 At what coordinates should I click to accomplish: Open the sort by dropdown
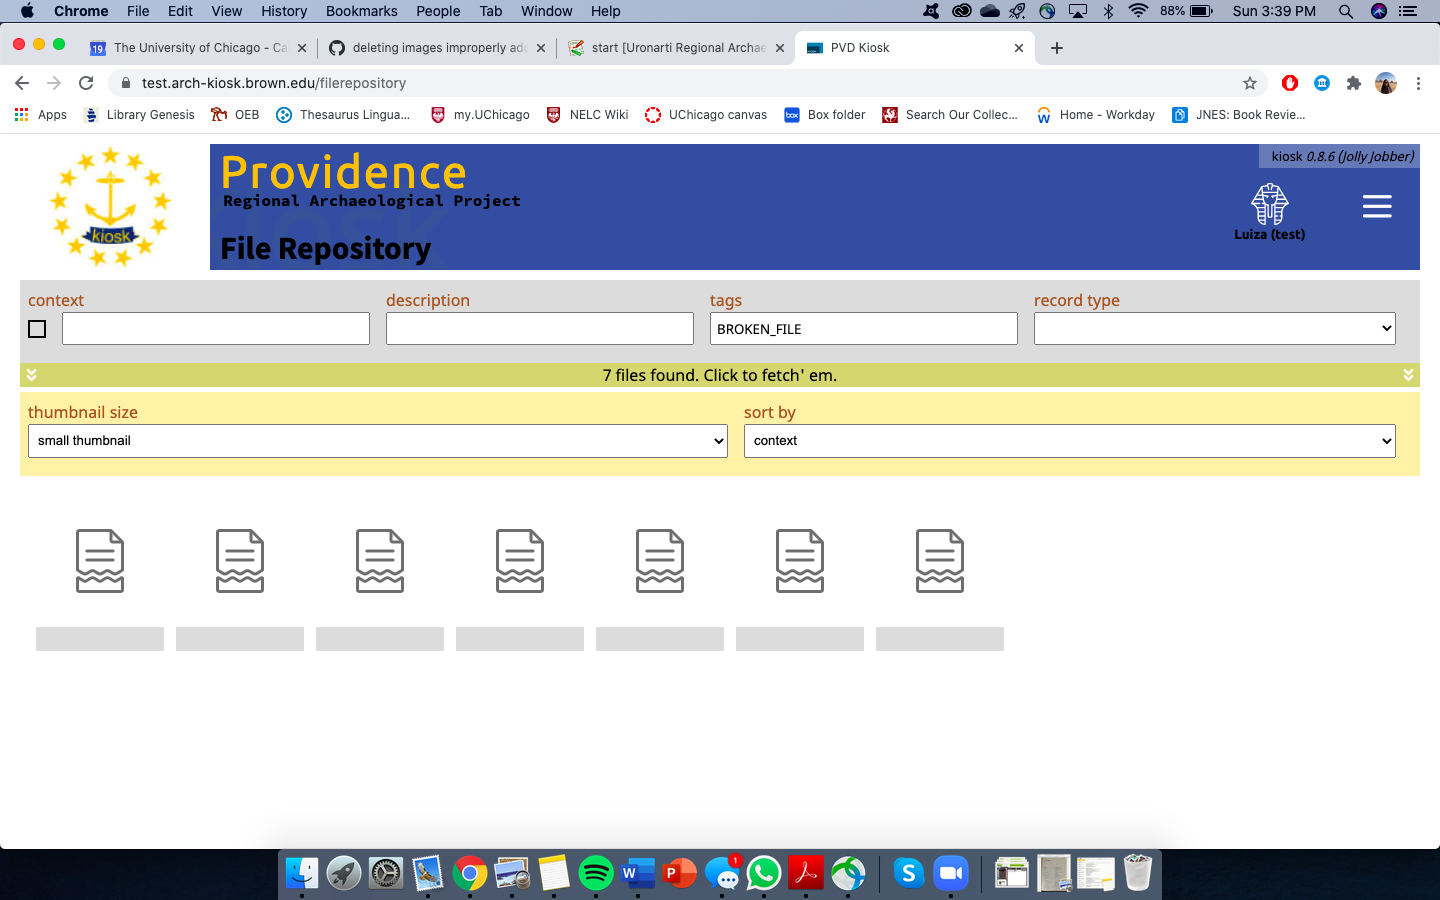(1069, 440)
